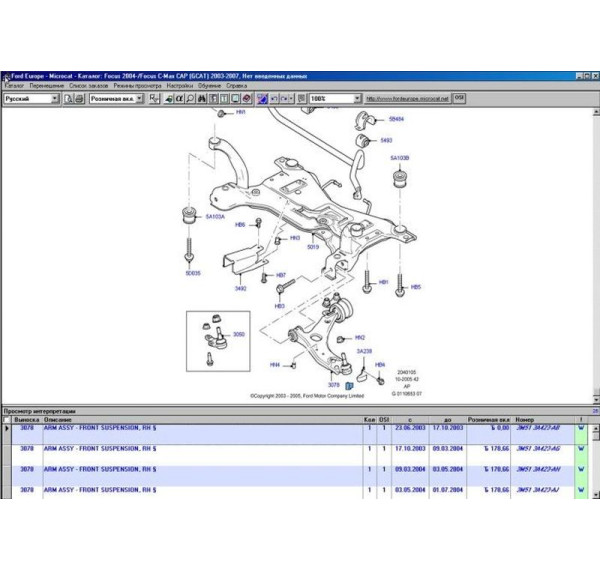600x571 pixels.
Task: Click callout HB5 bolt on the diagram
Action: click(415, 287)
